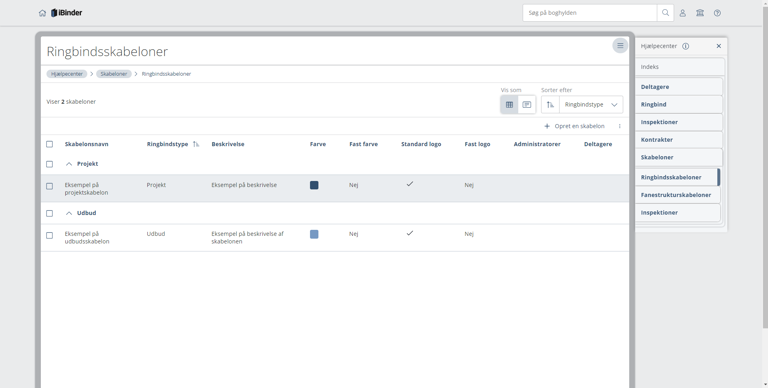This screenshot has height=388, width=768.
Task: Open the hamburger menu on Ringbindsskabeloner panel
Action: tap(620, 46)
